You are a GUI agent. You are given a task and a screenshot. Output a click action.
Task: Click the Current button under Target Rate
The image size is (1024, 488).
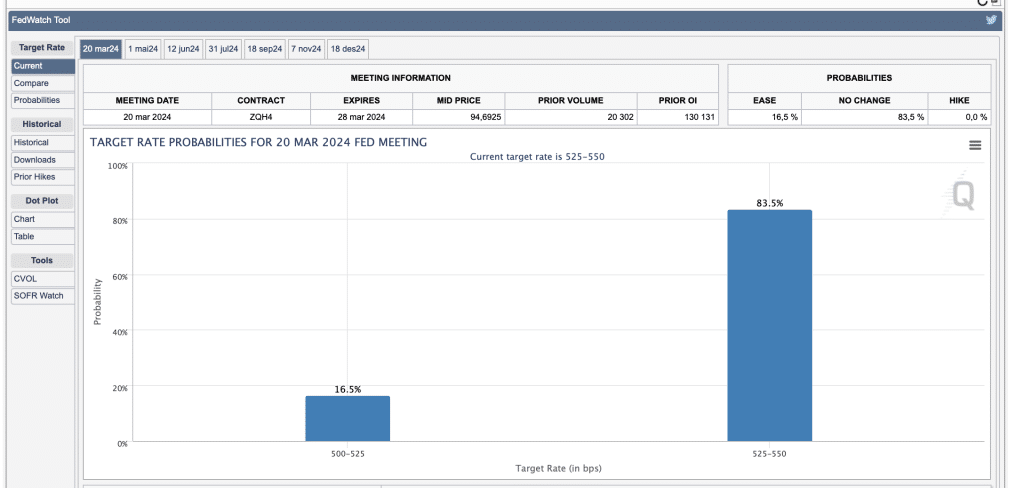[x=42, y=66]
